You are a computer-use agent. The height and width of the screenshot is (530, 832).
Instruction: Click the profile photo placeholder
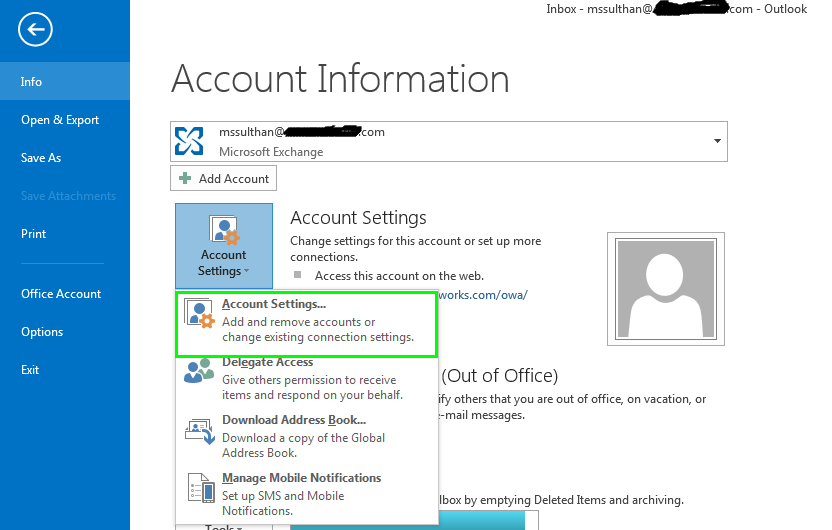click(x=666, y=289)
